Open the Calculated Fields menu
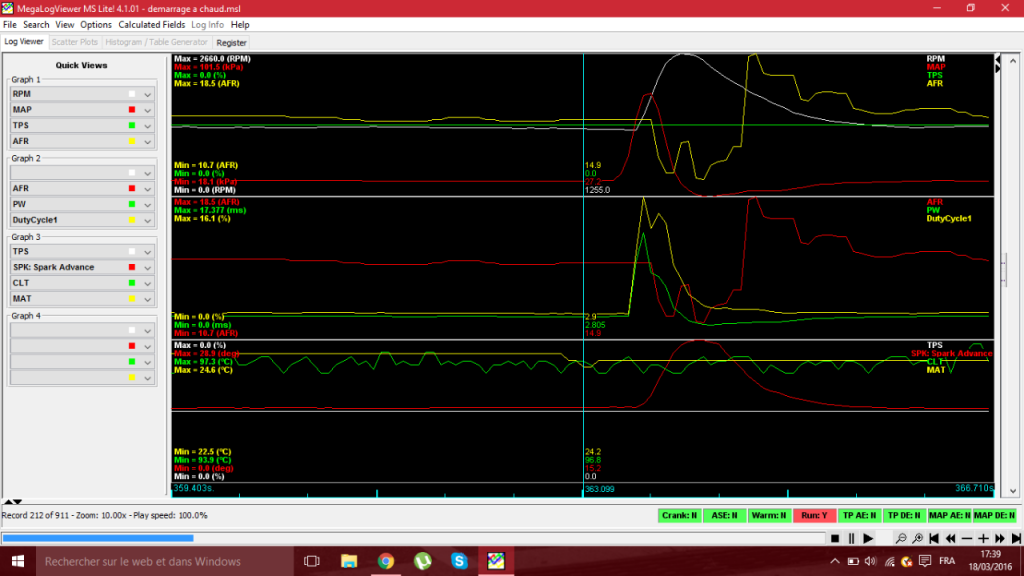1024x576 pixels. (x=152, y=25)
